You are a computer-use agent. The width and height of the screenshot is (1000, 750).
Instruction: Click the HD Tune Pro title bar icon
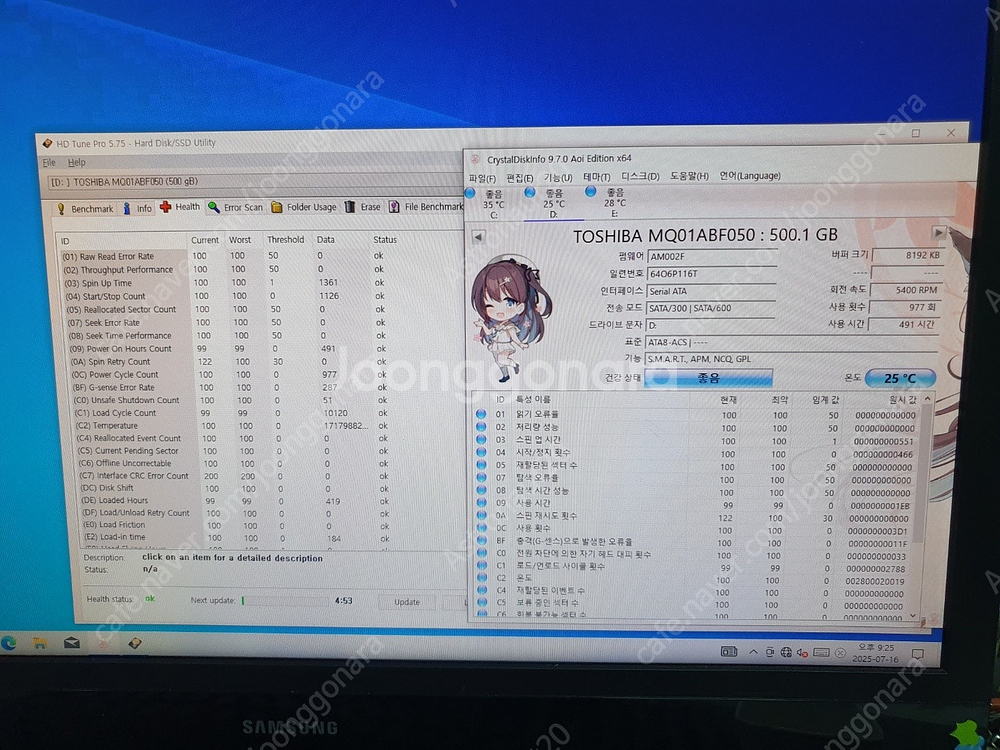[47, 143]
